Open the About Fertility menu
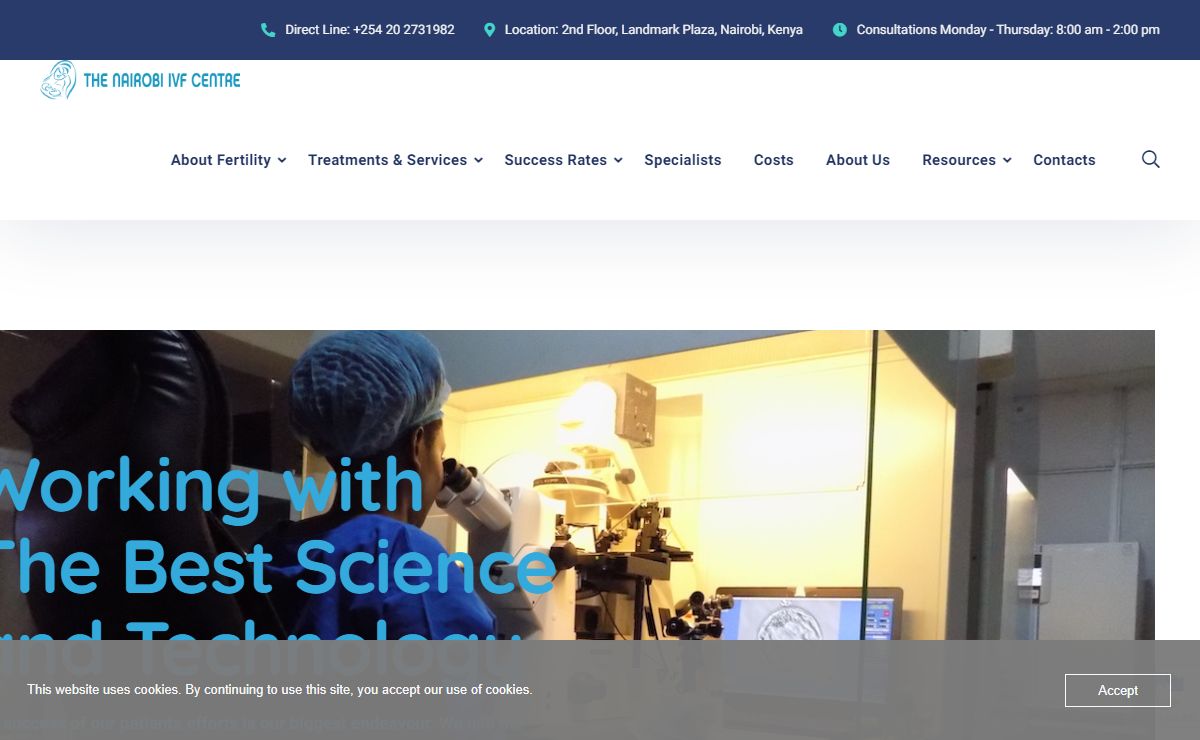1200x740 pixels. click(x=221, y=160)
